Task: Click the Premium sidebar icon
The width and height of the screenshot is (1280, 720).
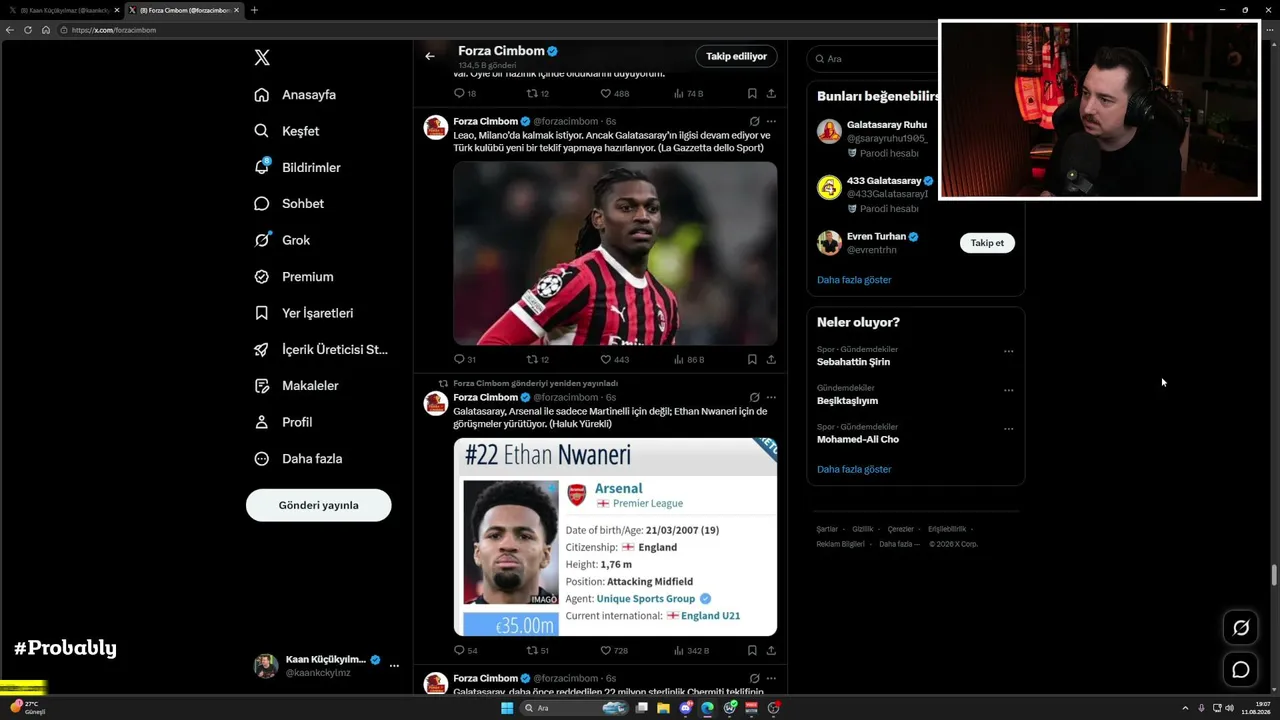Action: tap(262, 277)
